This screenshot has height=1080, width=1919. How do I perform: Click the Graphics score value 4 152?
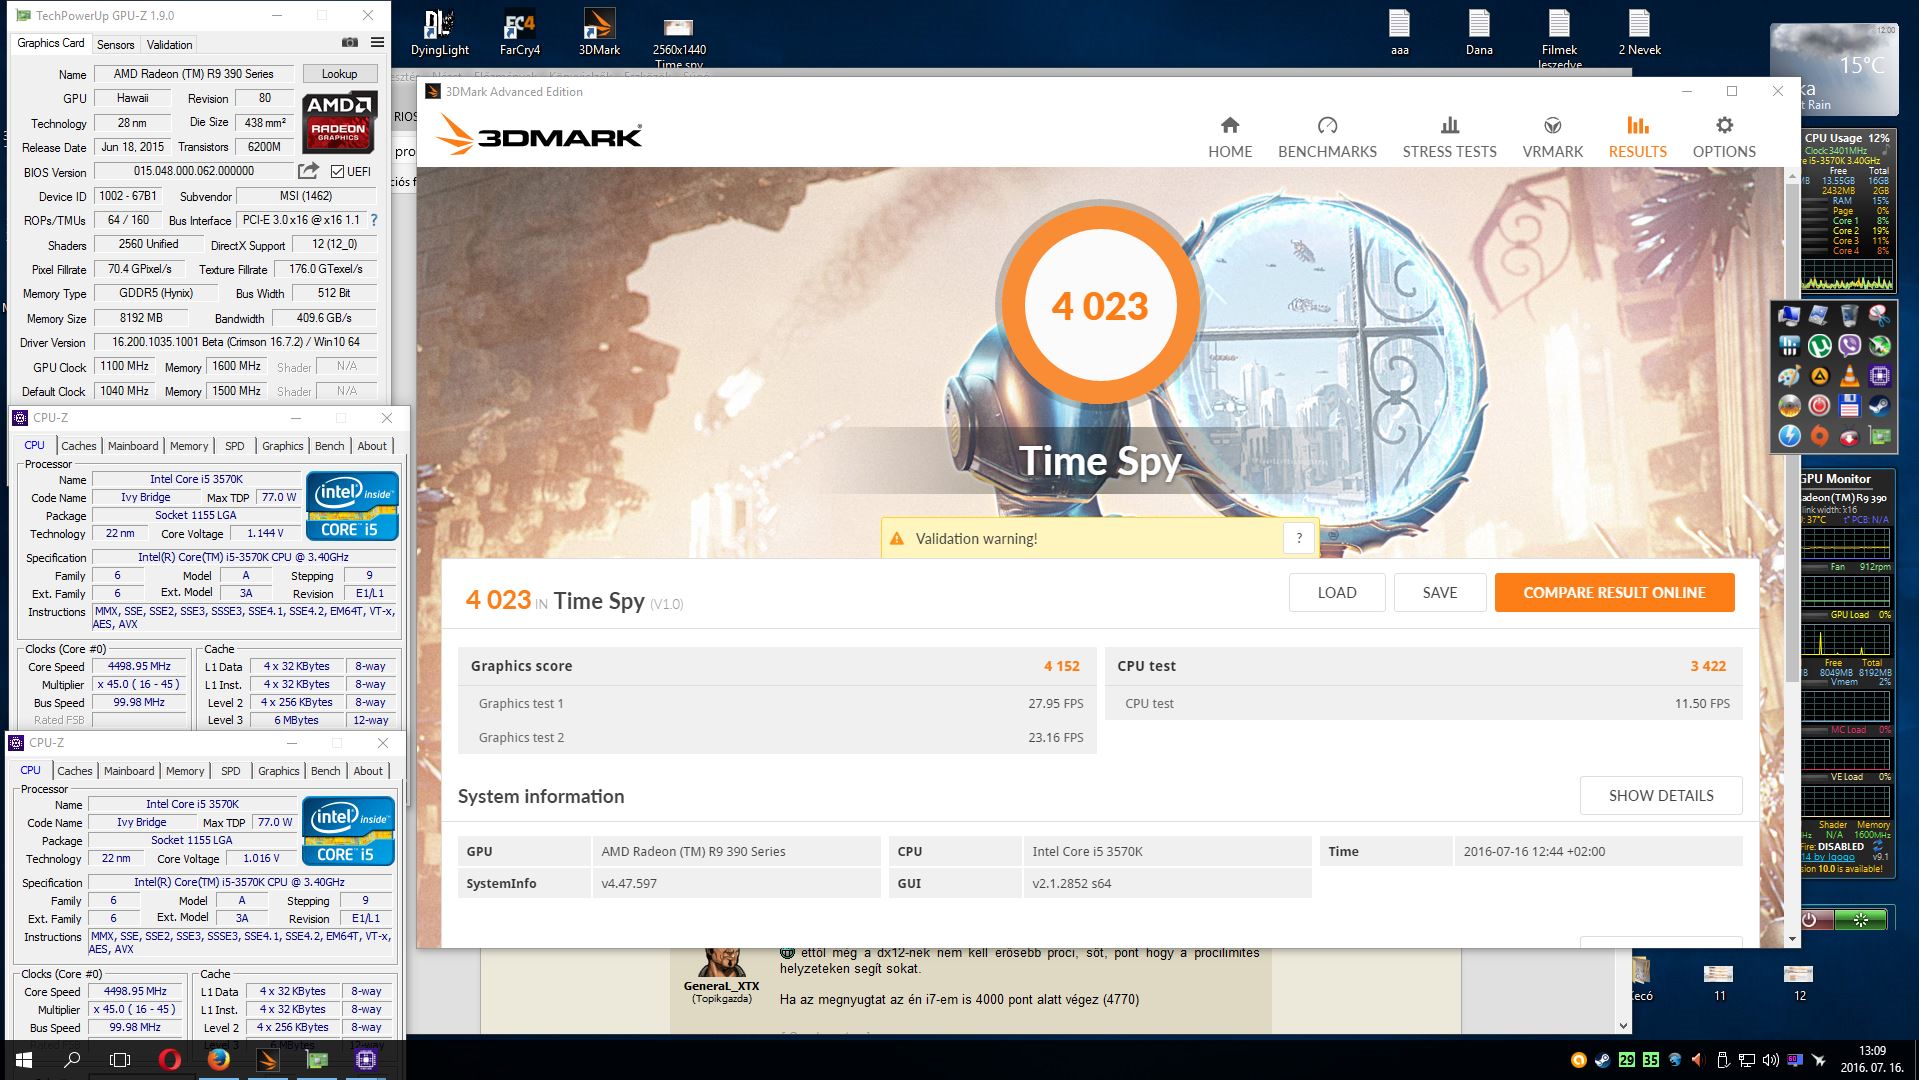1061,666
